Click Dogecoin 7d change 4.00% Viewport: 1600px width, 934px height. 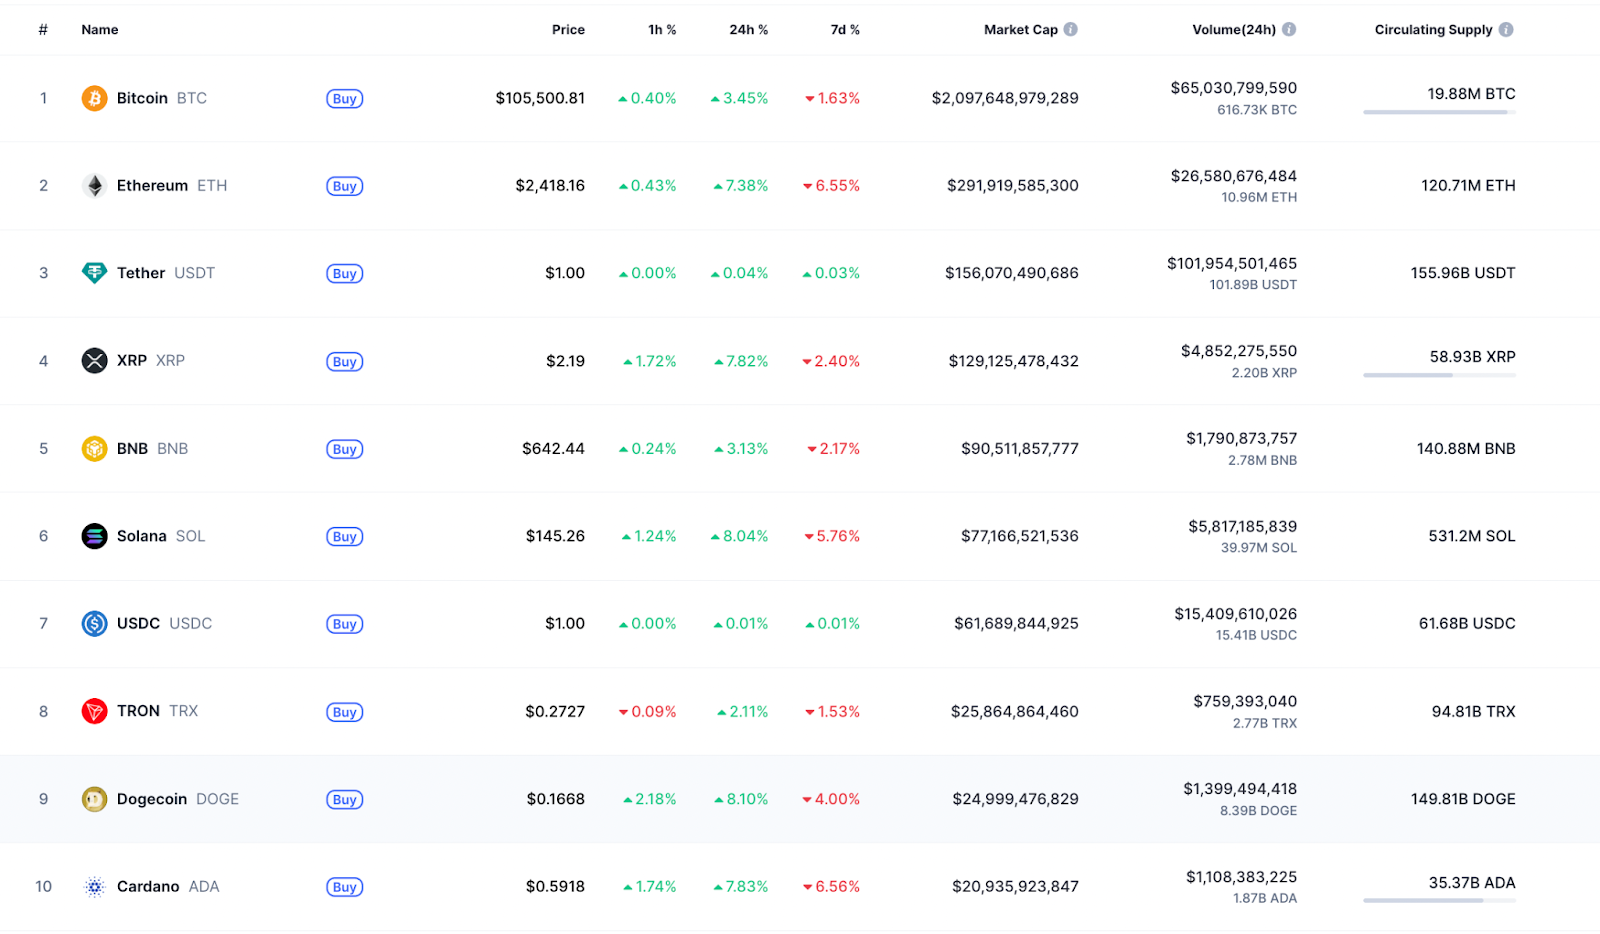click(x=831, y=799)
